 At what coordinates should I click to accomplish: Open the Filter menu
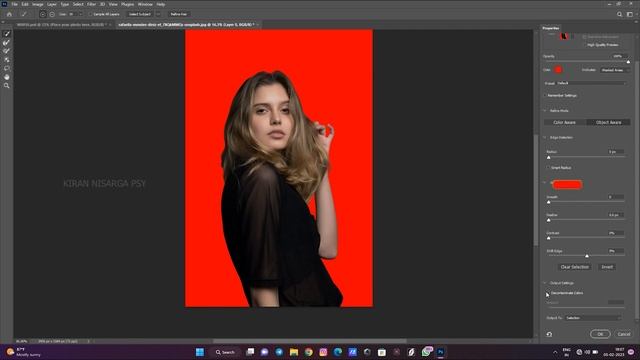tap(91, 4)
